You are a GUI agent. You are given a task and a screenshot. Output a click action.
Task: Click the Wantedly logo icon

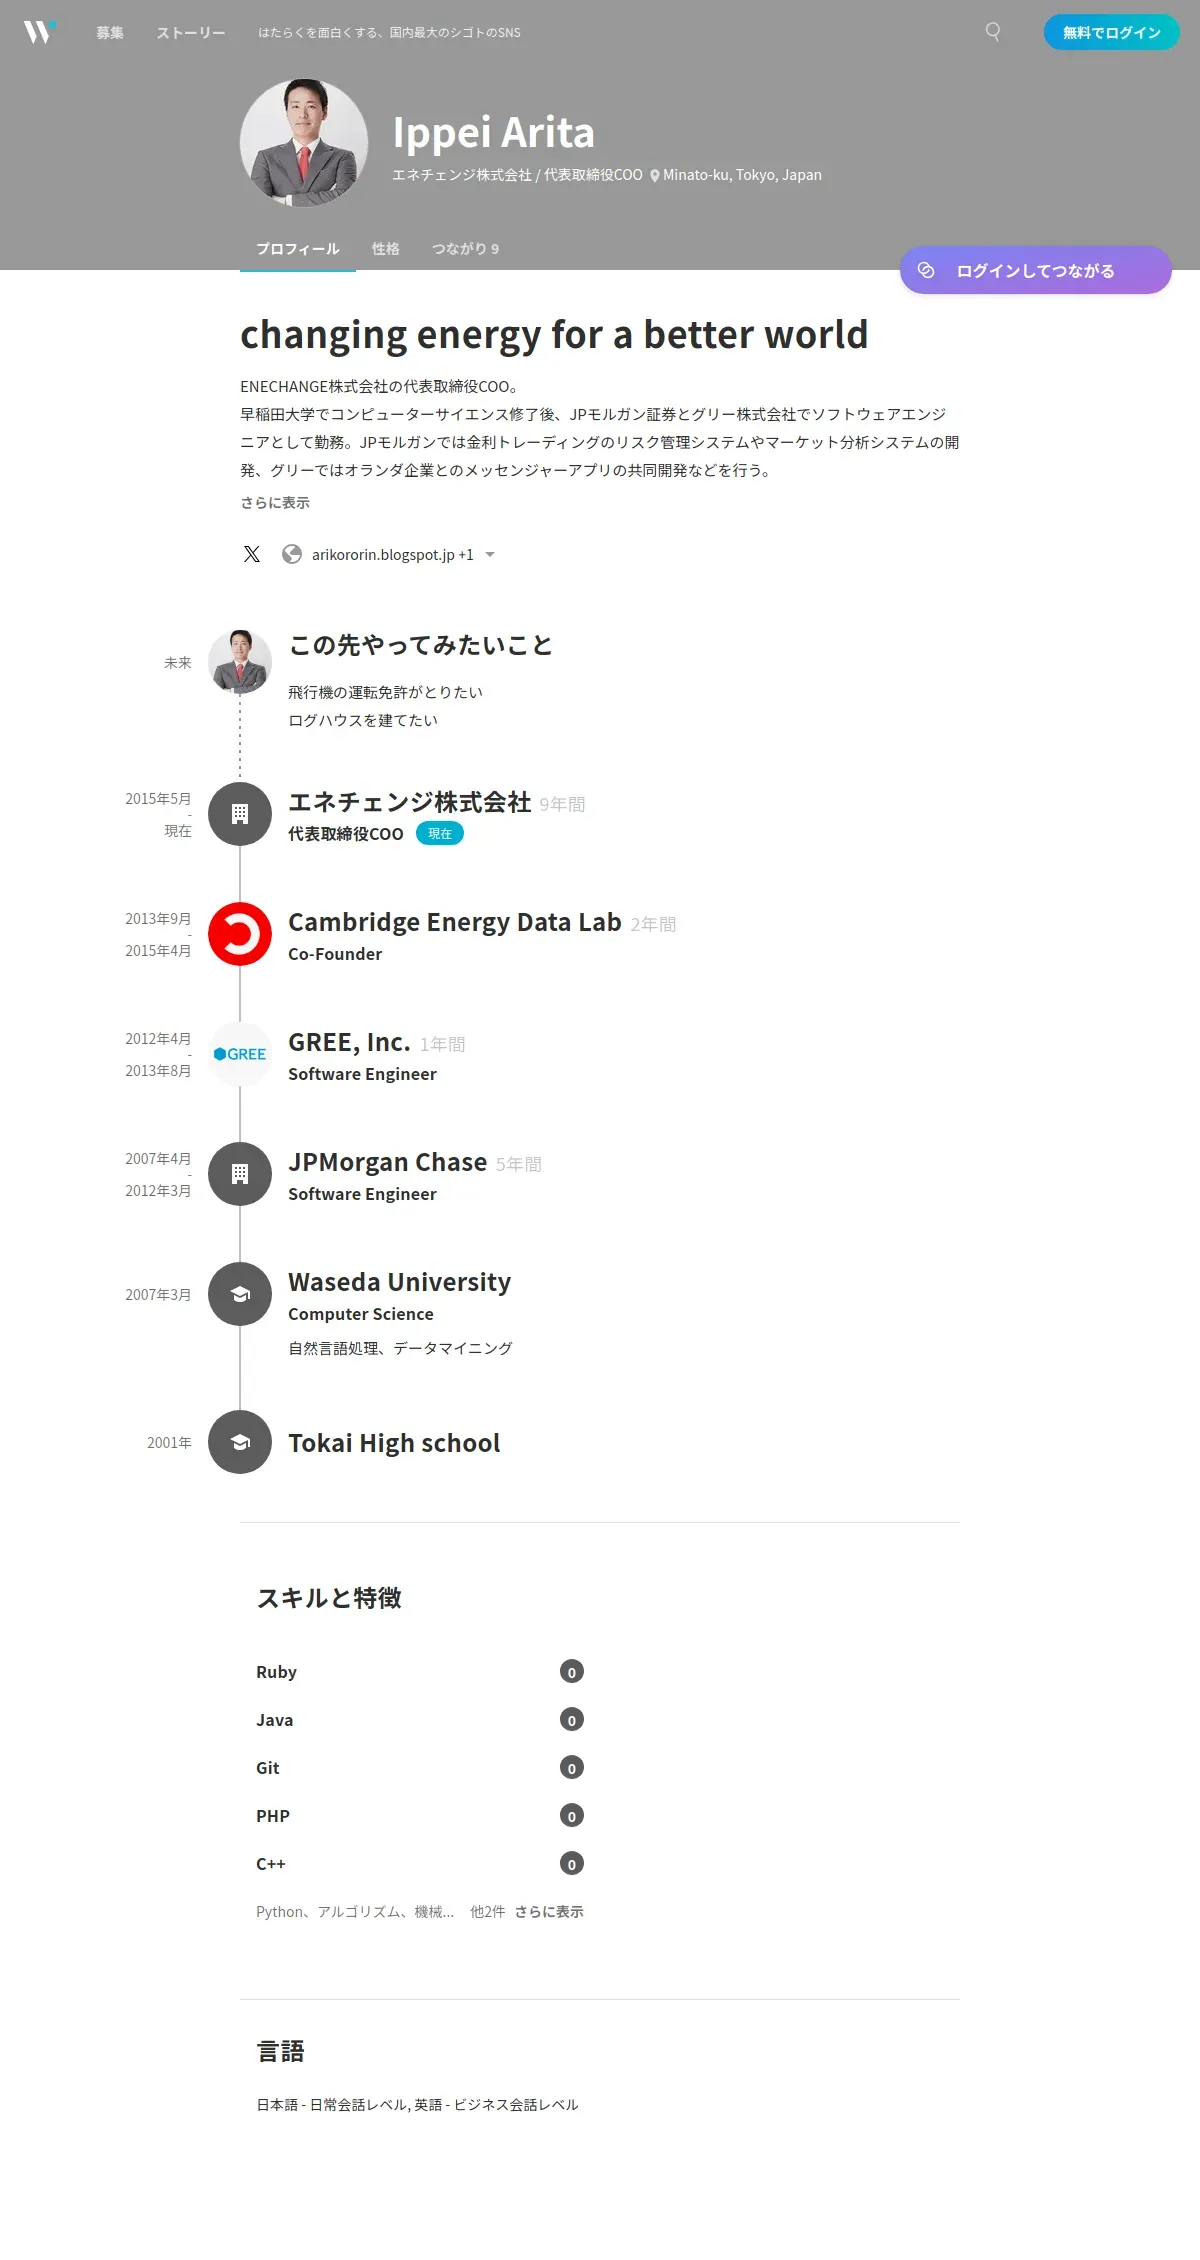pos(38,32)
